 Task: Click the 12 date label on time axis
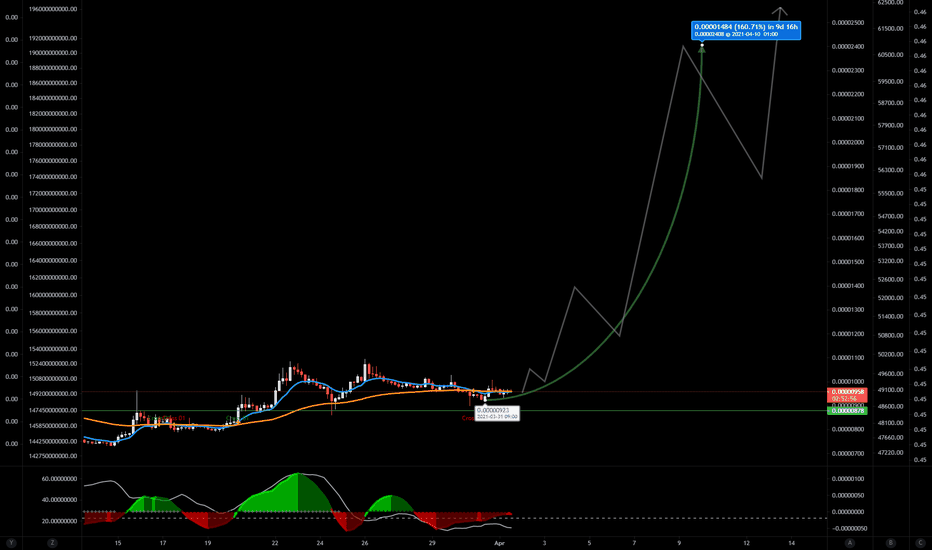pos(747,543)
